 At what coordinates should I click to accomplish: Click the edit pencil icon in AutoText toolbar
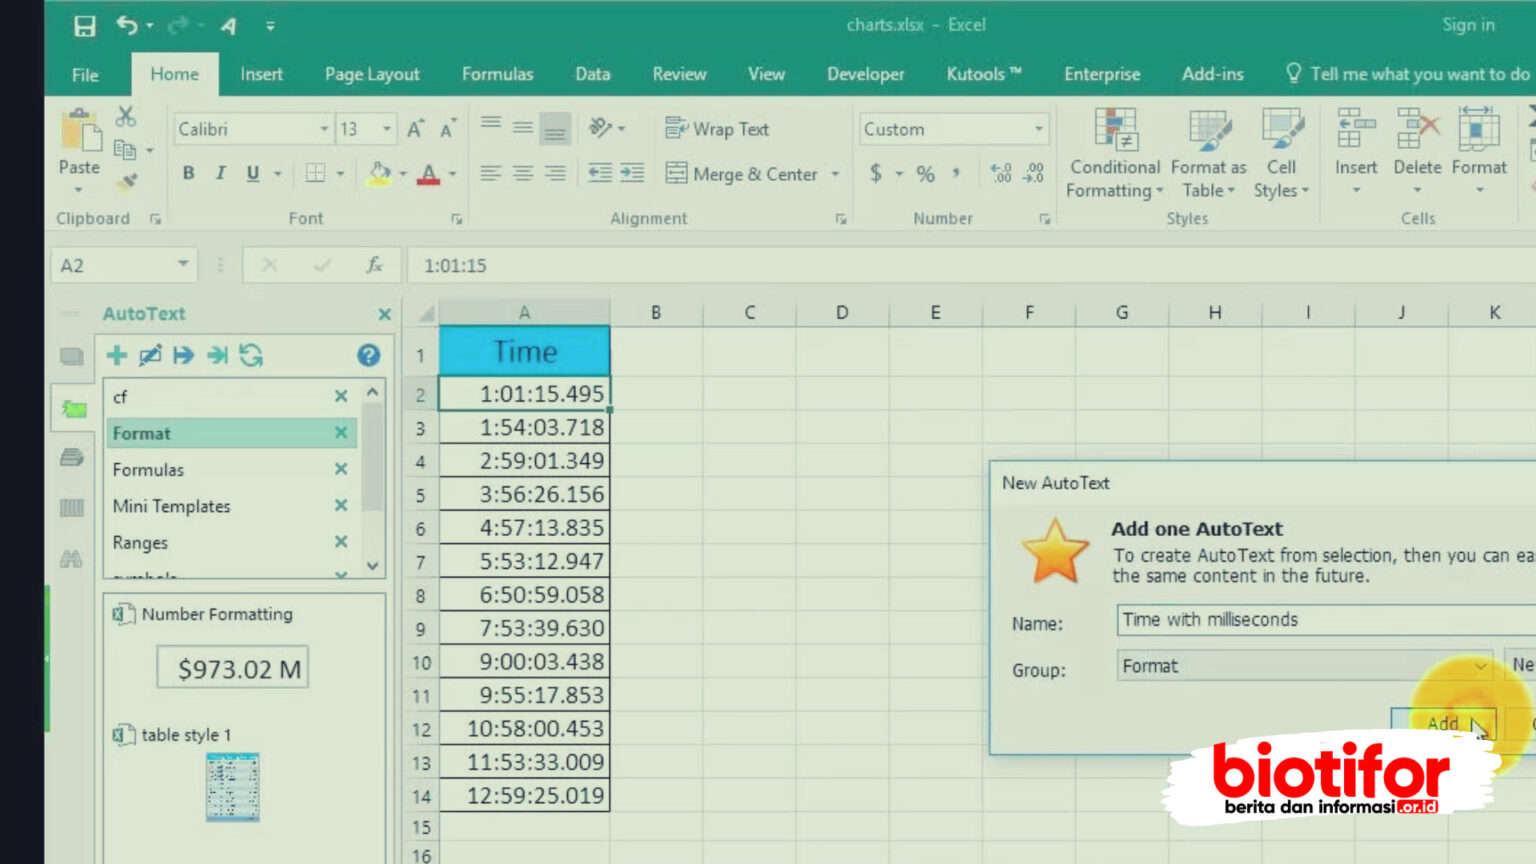149,355
